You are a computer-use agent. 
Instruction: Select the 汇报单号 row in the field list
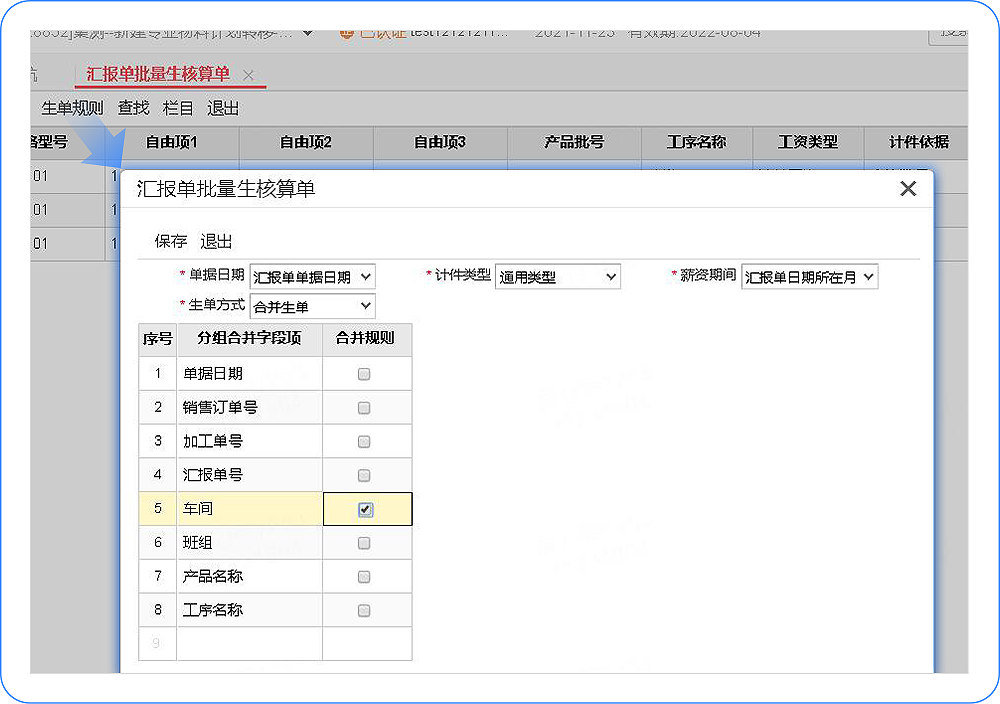[x=275, y=475]
